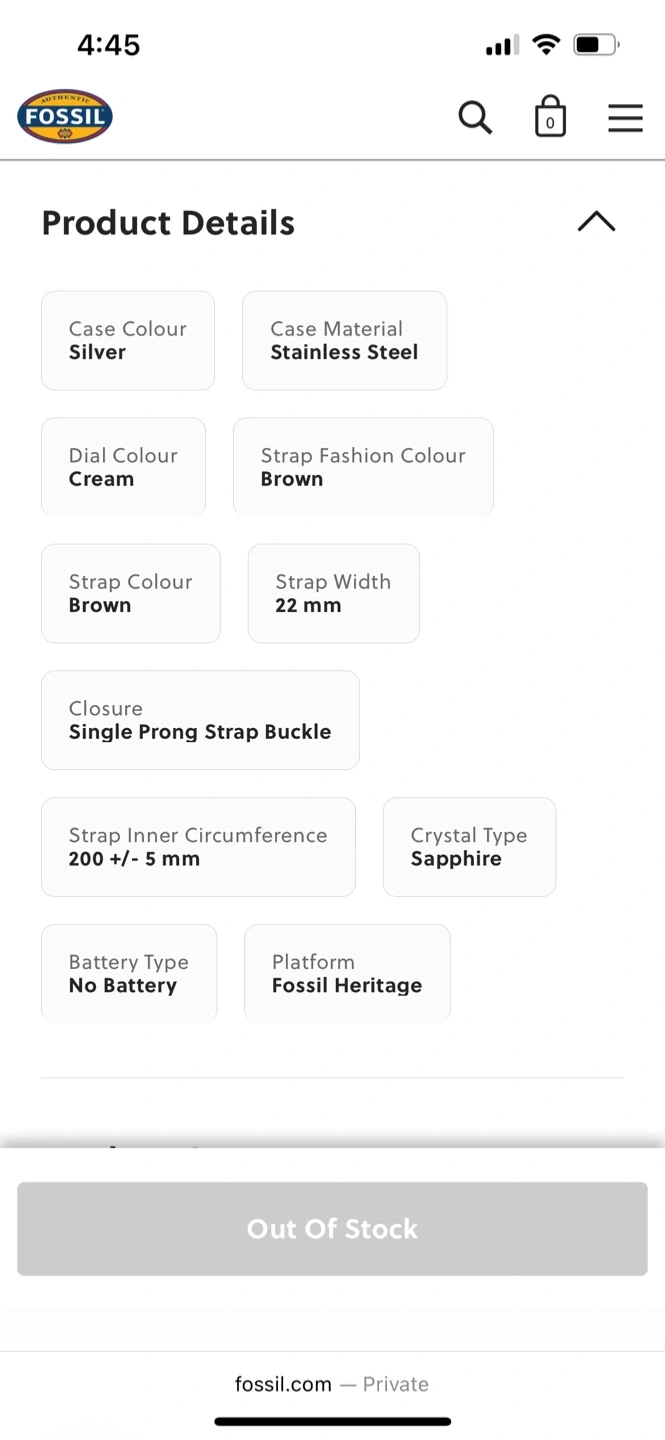665x1440 pixels.
Task: Tap the Case Colour Silver chip
Action: pyautogui.click(x=128, y=340)
